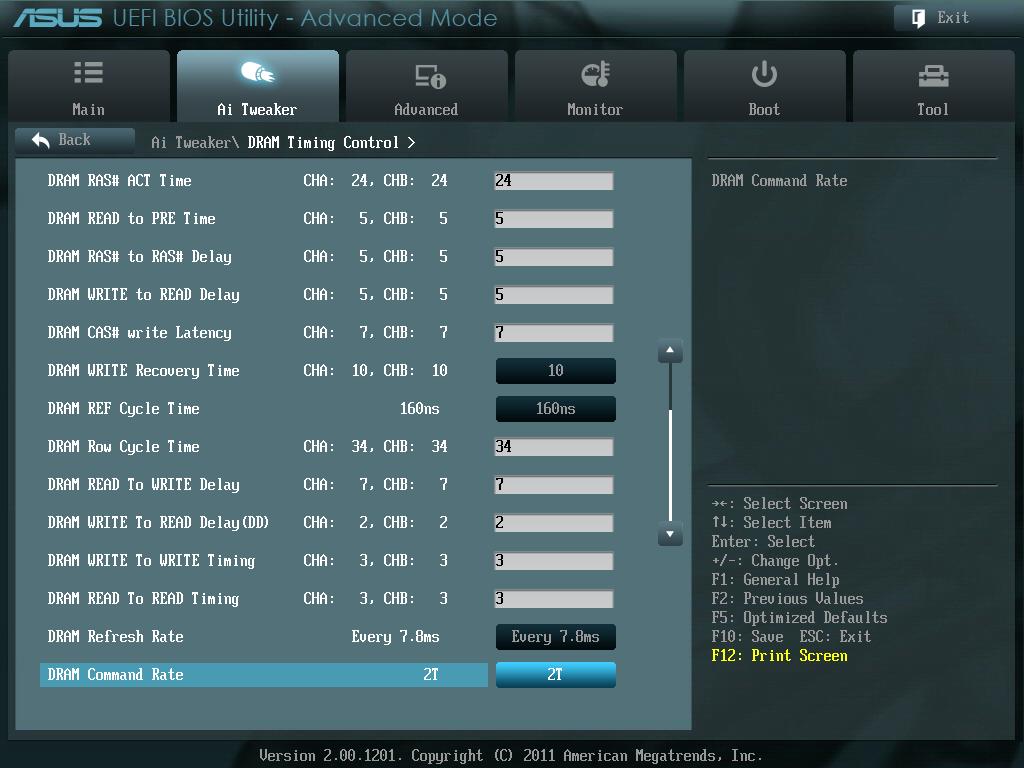The width and height of the screenshot is (1024, 768).
Task: Open DRAM Command Rate 2T dropdown
Action: click(x=556, y=675)
